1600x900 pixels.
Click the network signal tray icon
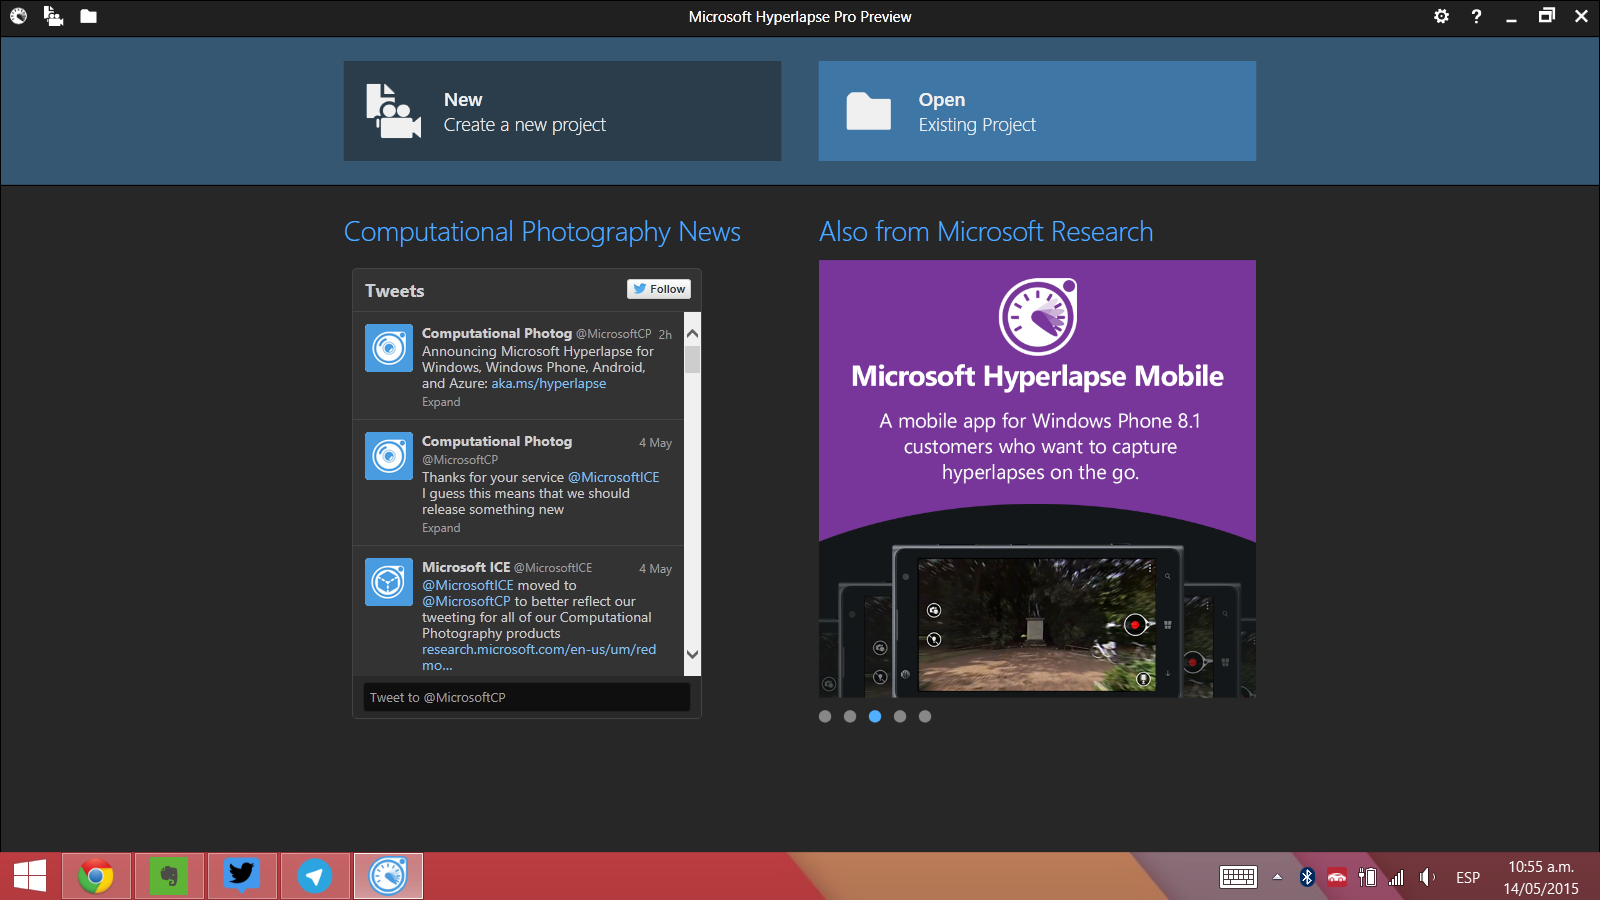click(1396, 877)
